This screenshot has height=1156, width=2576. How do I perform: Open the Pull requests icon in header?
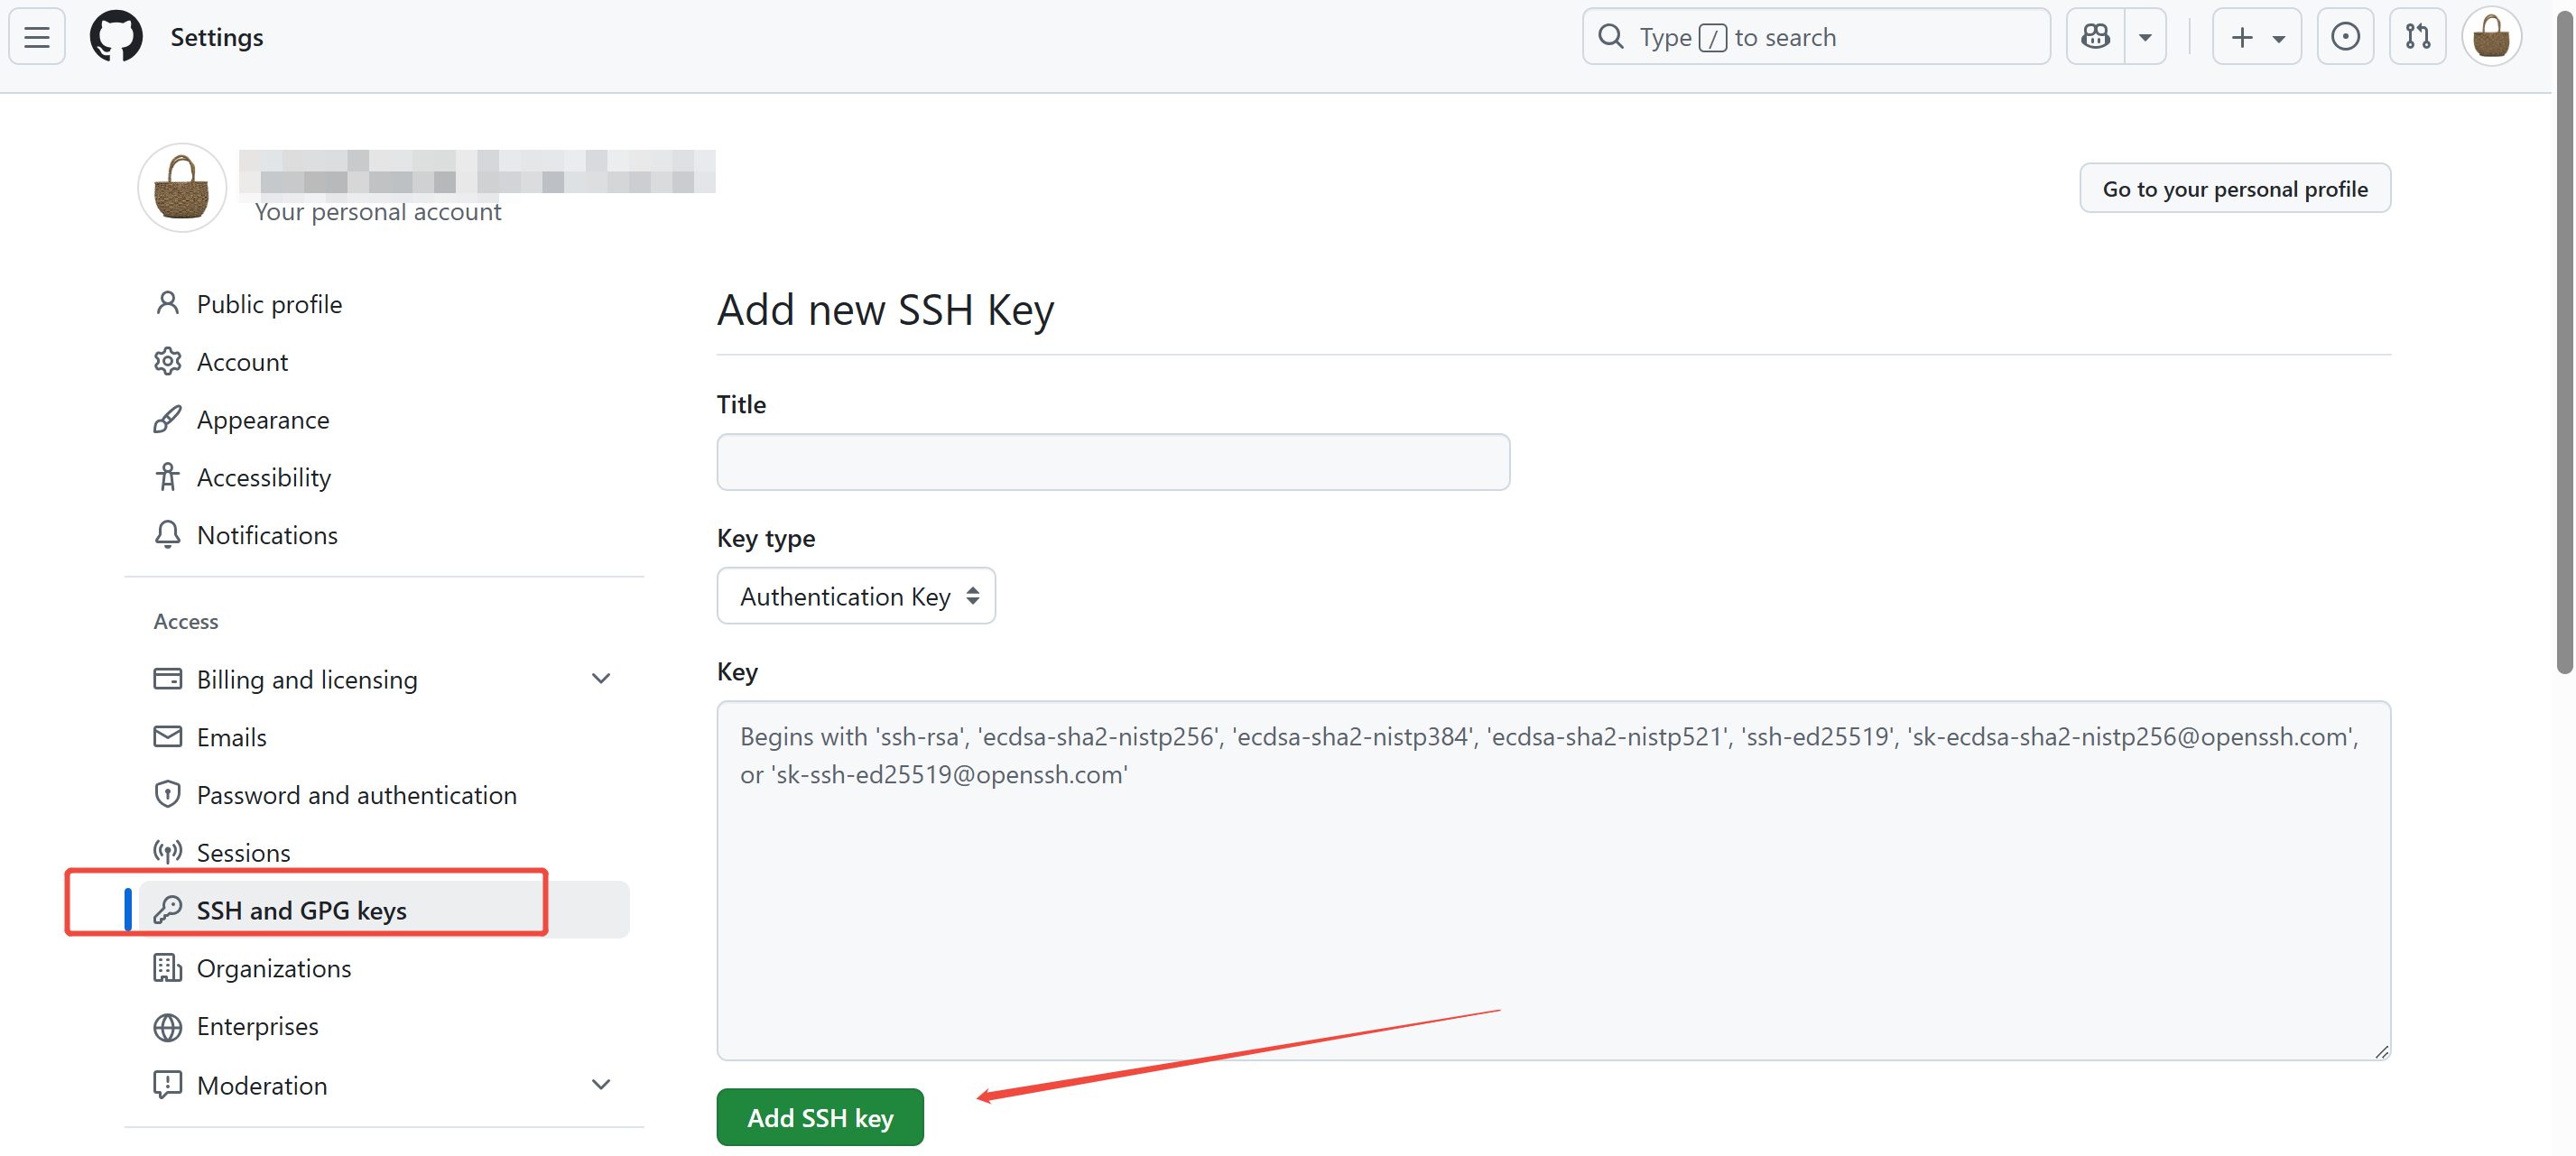[2417, 37]
